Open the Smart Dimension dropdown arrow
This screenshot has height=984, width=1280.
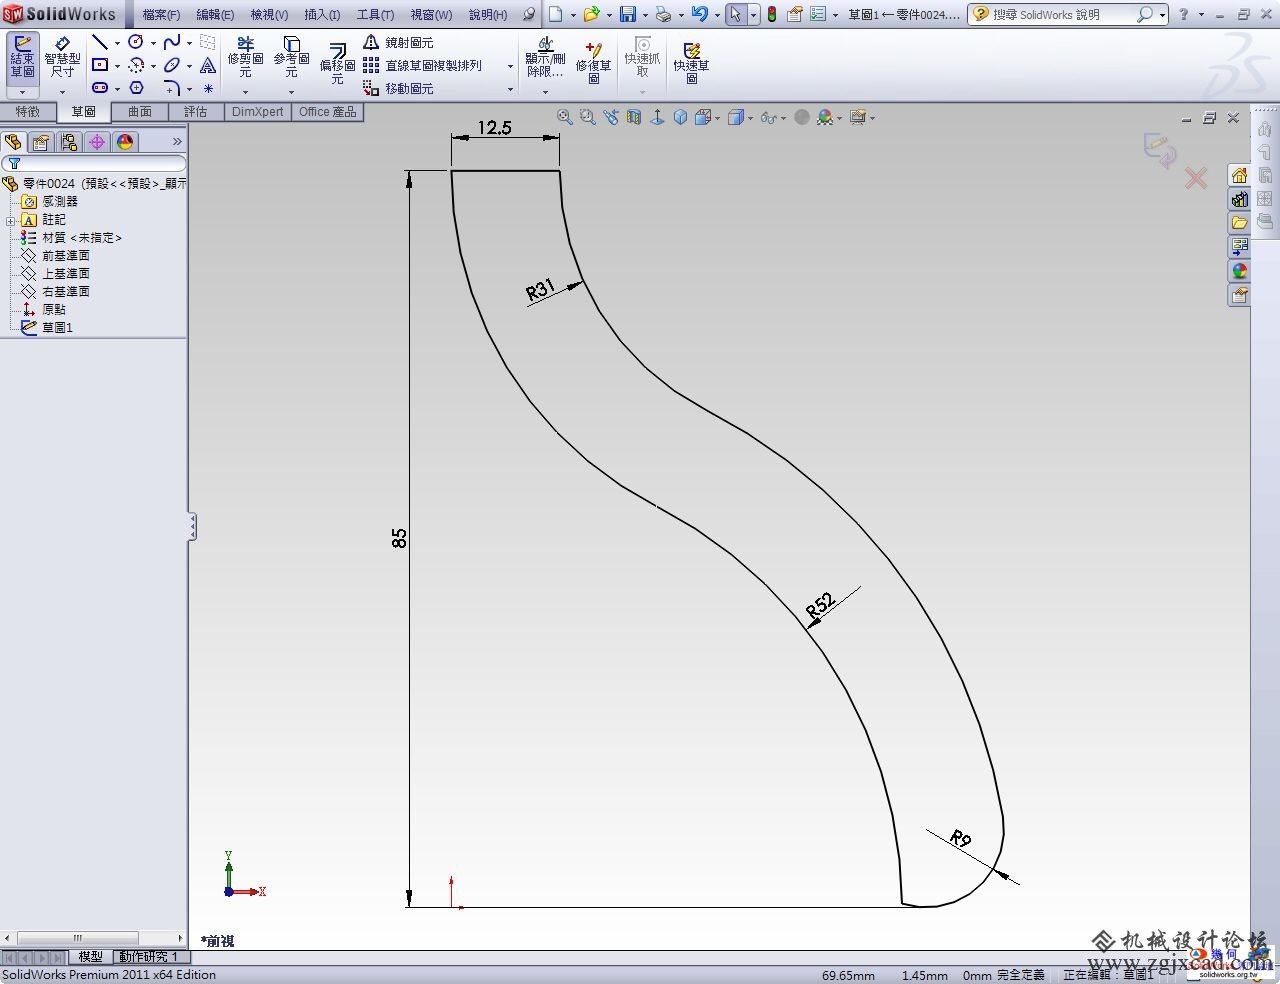click(62, 92)
